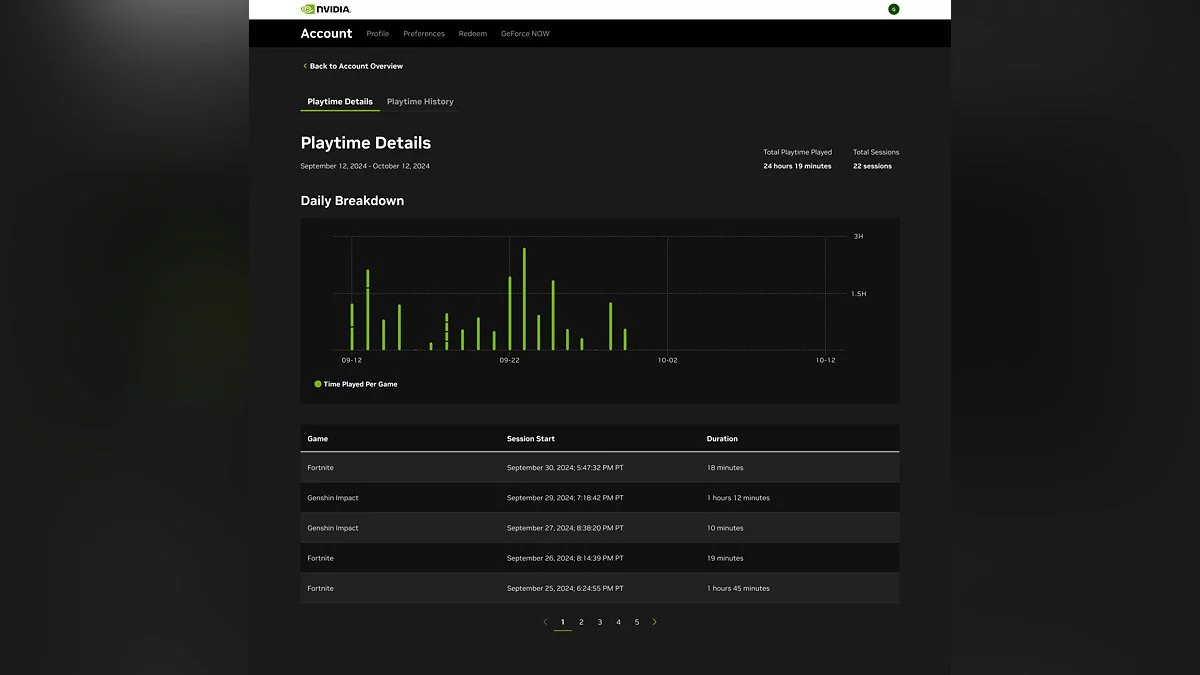The height and width of the screenshot is (675, 1200).
Task: Open the GeForce NOW menu item
Action: coord(525,34)
